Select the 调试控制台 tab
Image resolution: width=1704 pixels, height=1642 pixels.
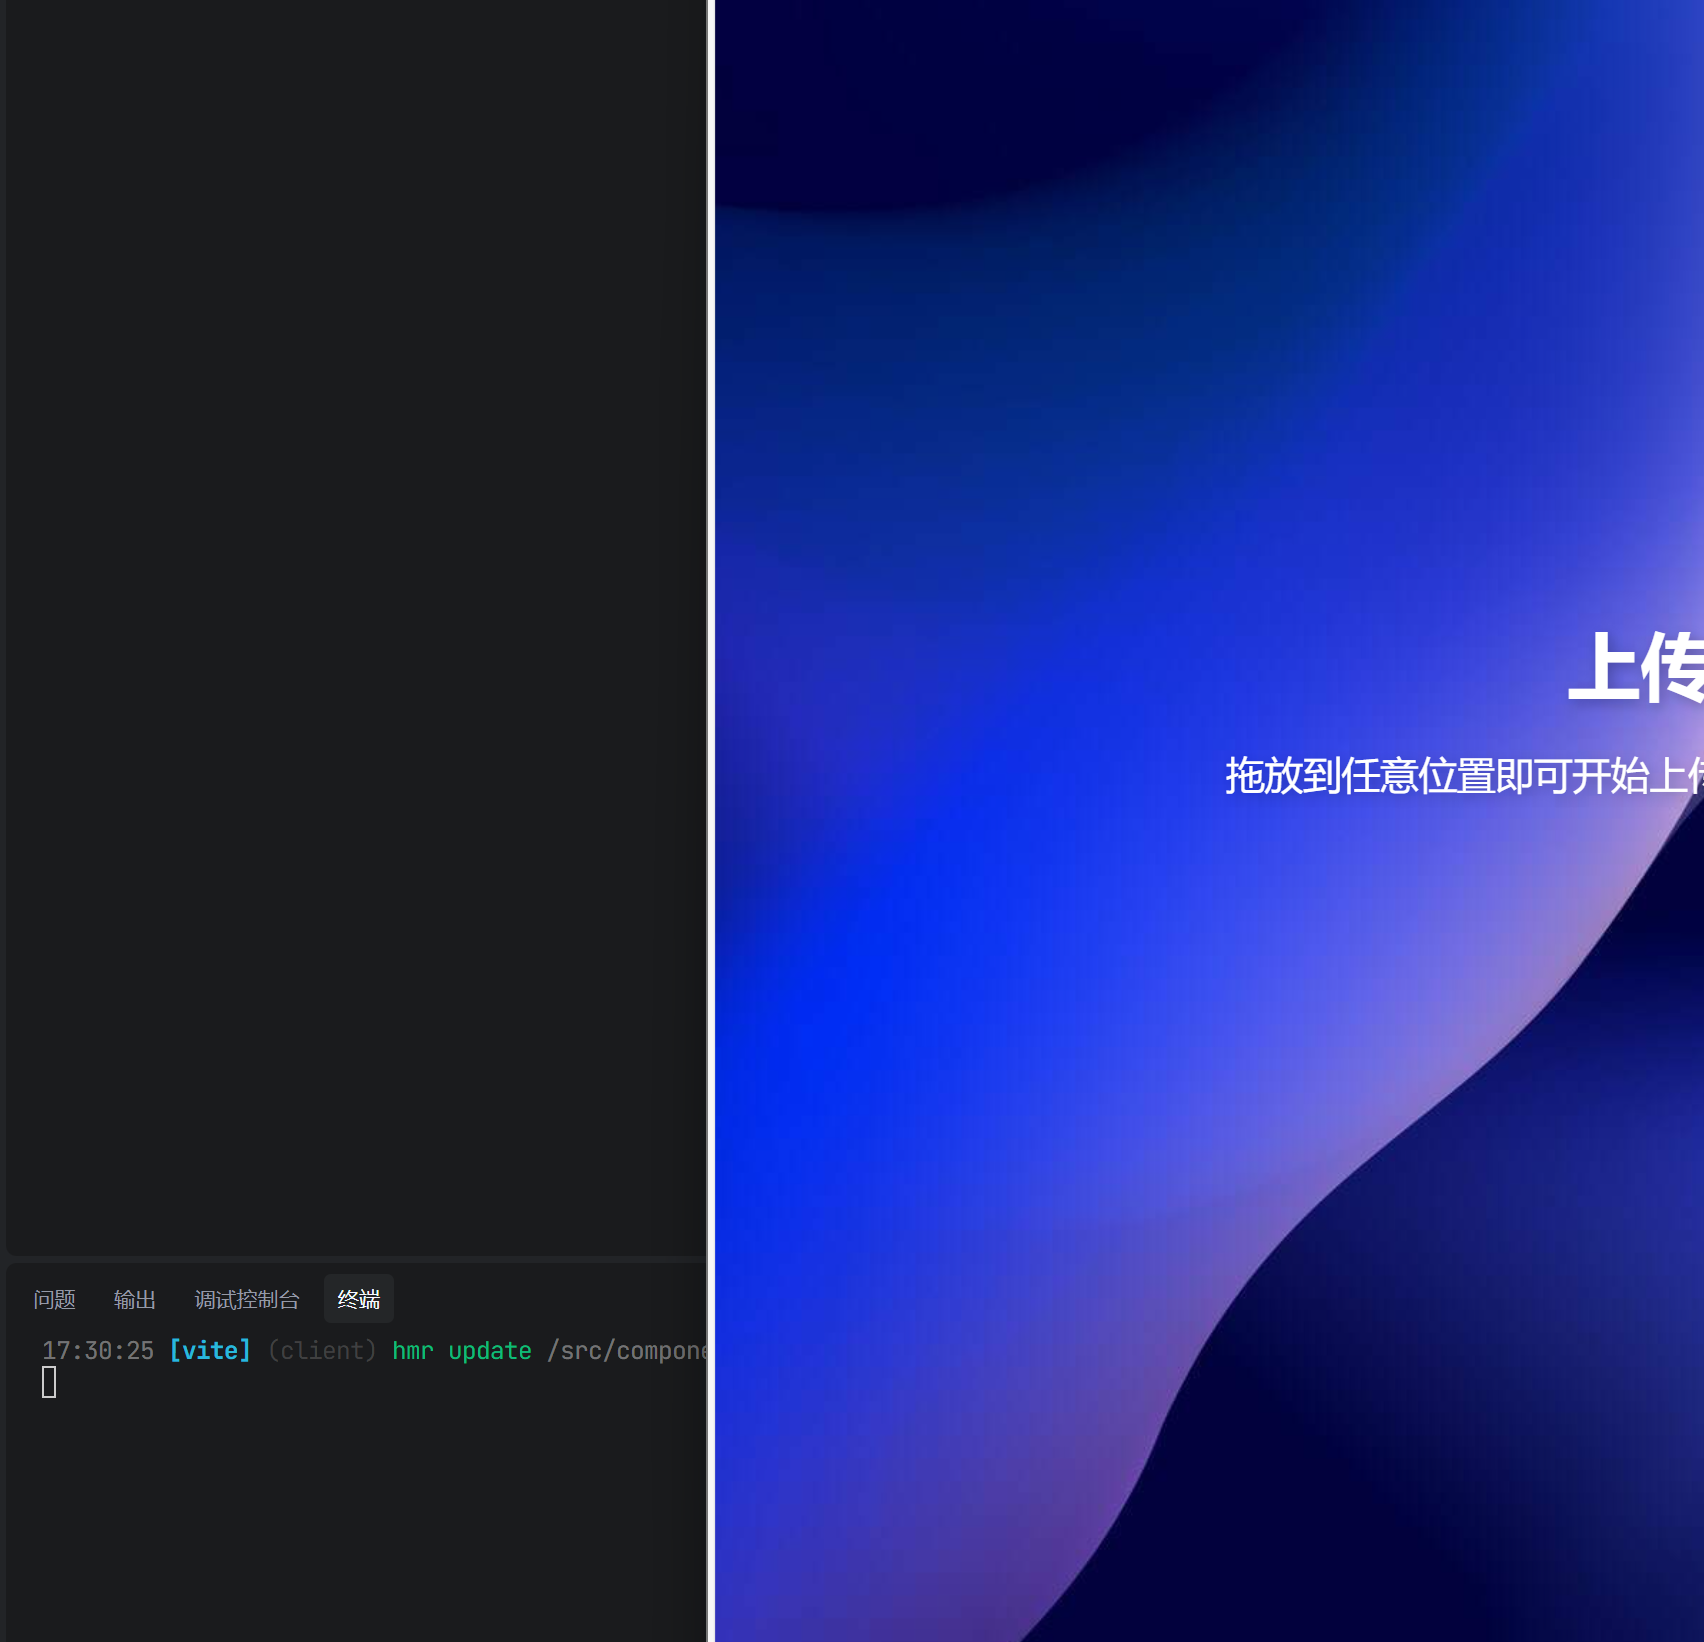pyautogui.click(x=247, y=1299)
